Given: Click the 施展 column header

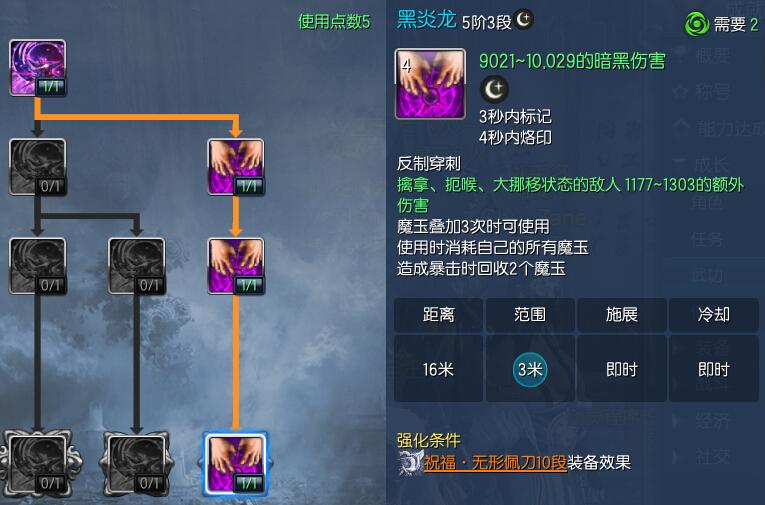Looking at the screenshot, I should click(x=622, y=315).
